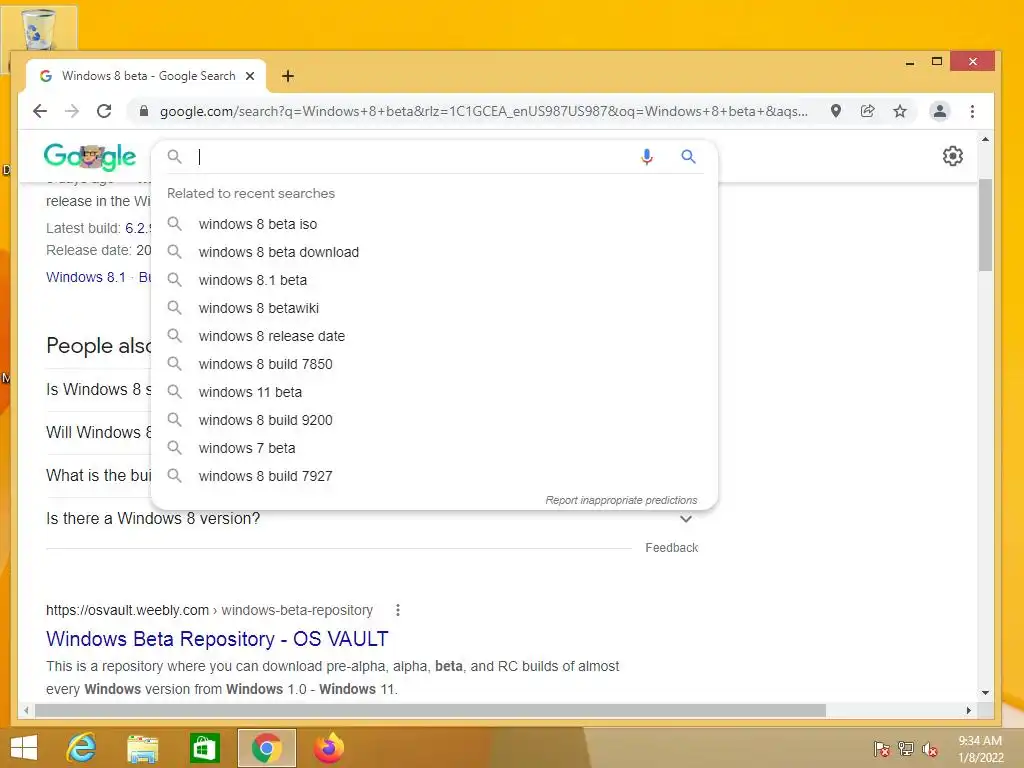Maximize the Chrome window

(x=936, y=61)
